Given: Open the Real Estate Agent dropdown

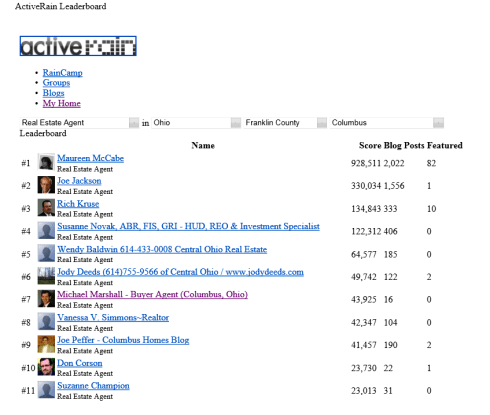Looking at the screenshot, I should point(79,123).
